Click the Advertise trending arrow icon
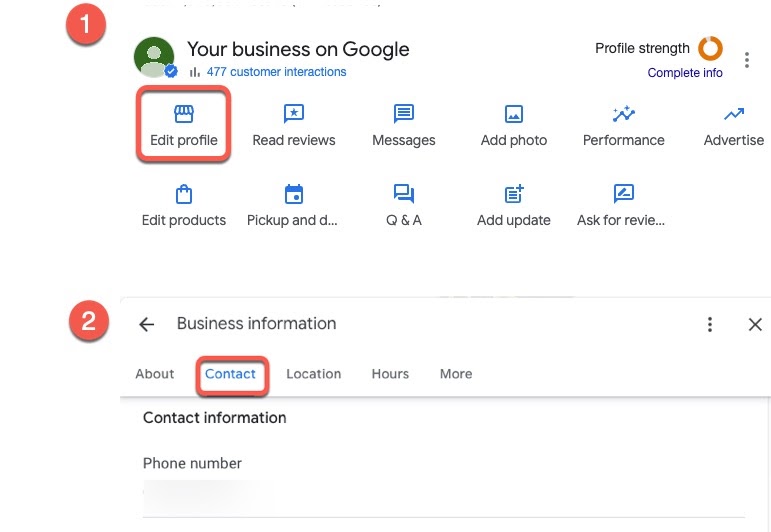Viewport: 771px width, 532px height. (x=734, y=114)
